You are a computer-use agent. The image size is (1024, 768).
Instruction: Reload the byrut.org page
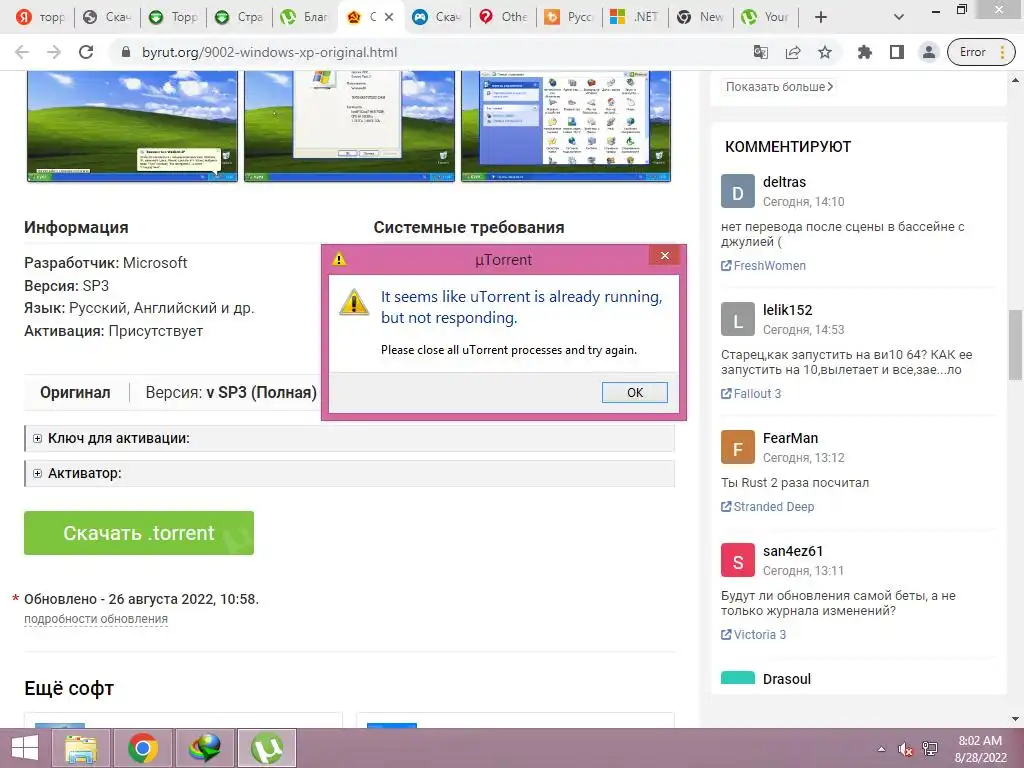pos(86,52)
